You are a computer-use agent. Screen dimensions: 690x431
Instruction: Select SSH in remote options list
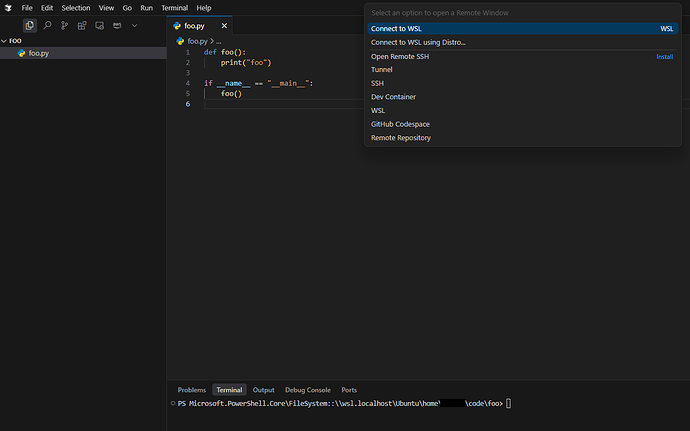click(522, 83)
